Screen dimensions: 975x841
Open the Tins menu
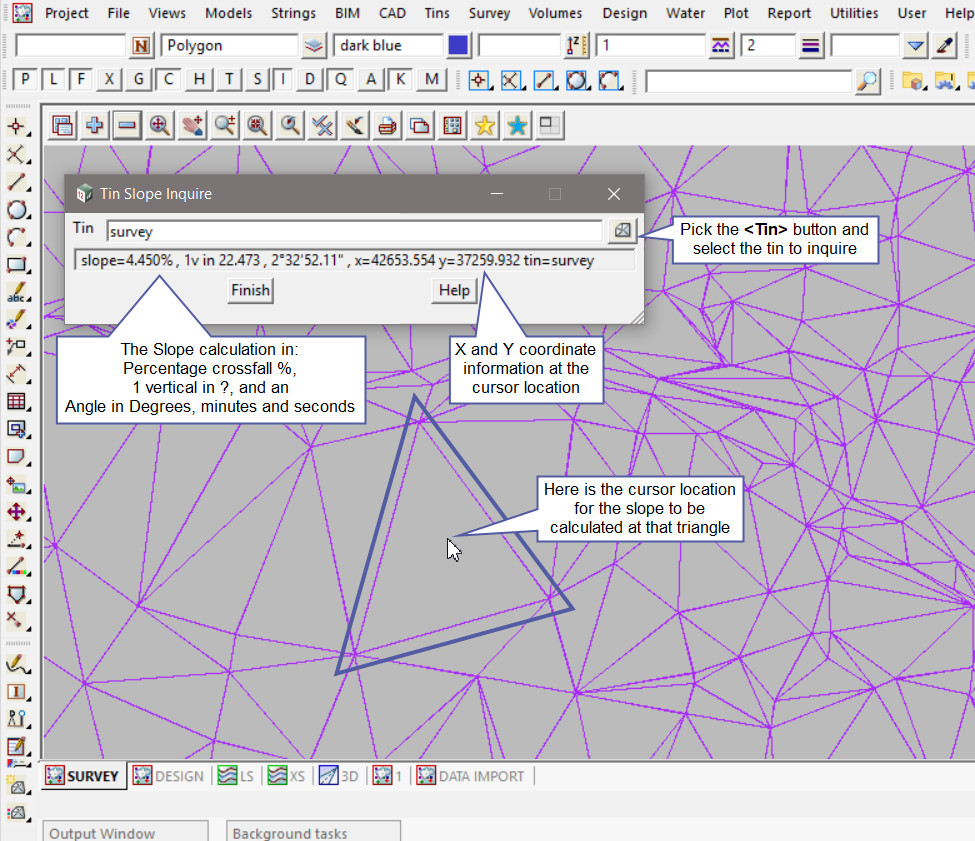point(436,13)
